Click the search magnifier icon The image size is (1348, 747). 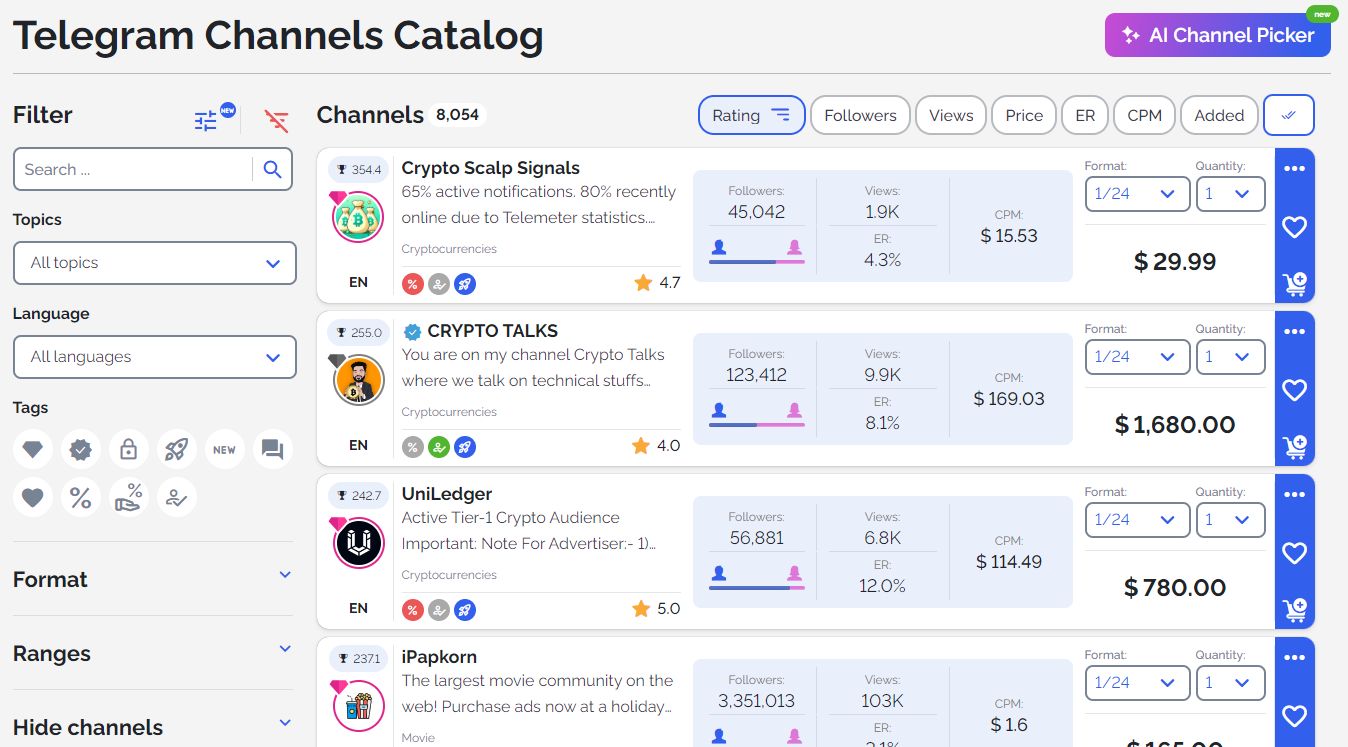click(272, 170)
